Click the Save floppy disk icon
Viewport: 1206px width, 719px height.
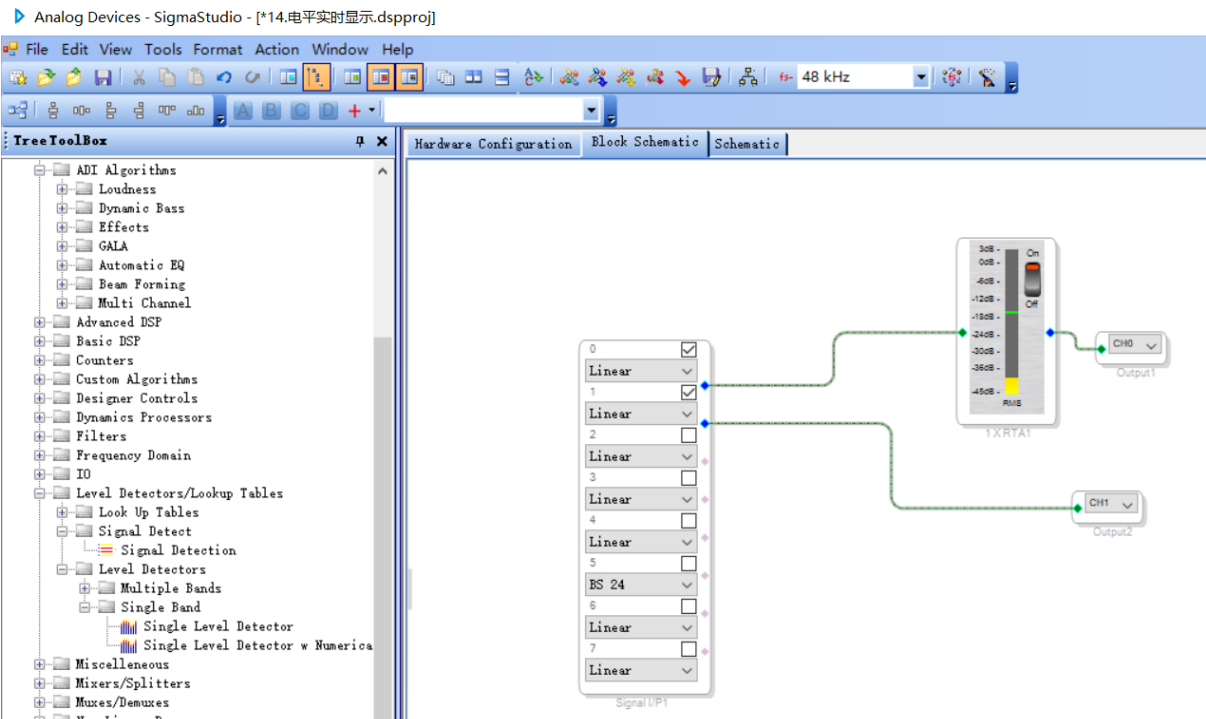[102, 77]
